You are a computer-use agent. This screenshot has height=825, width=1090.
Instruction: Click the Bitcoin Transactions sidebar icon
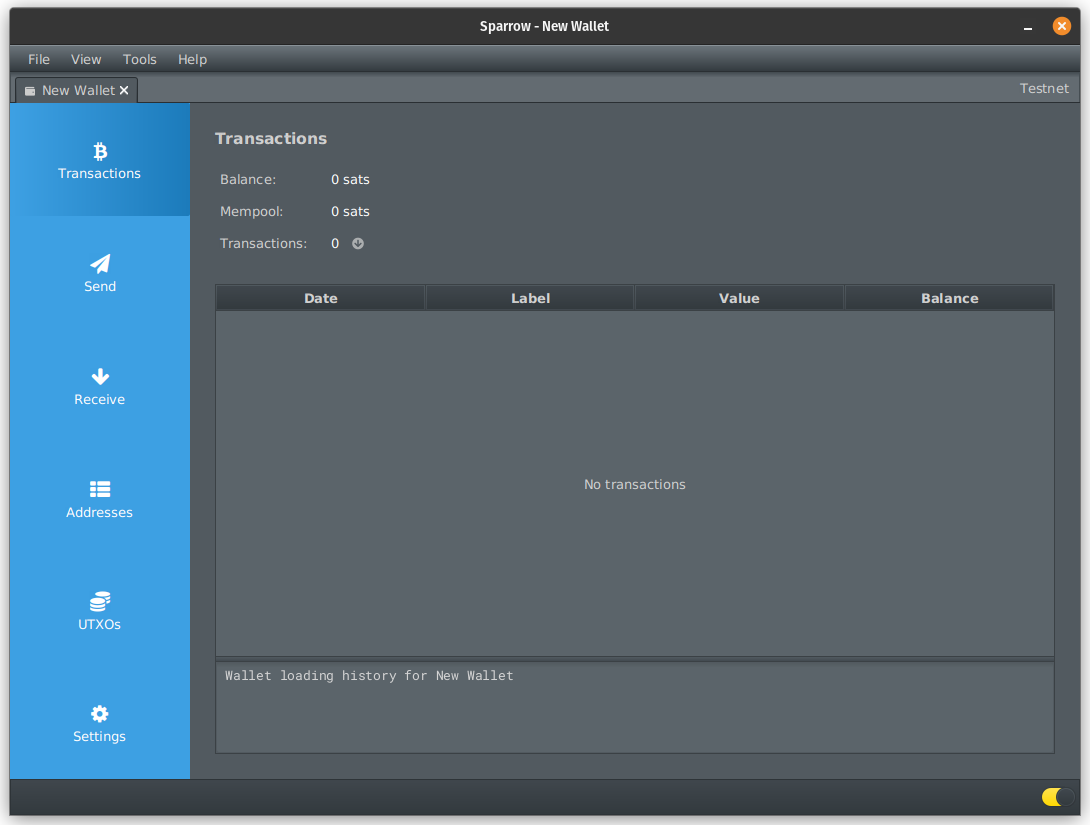100,151
